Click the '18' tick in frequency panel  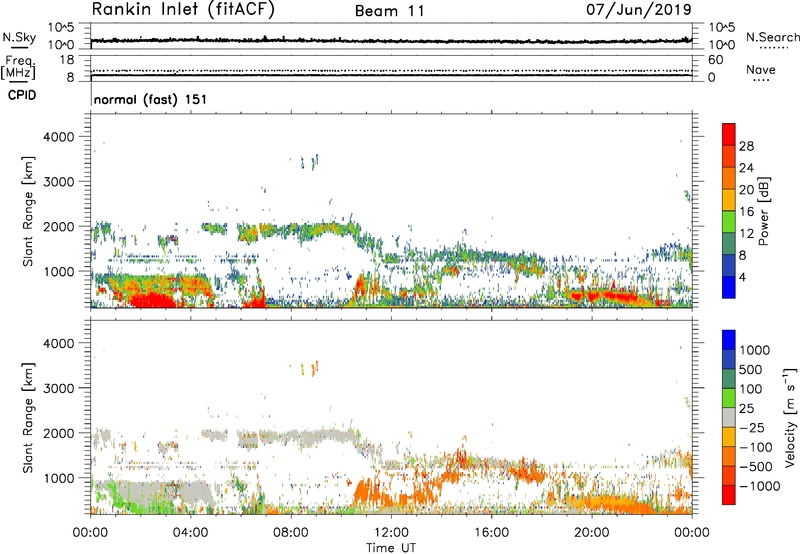coord(66,60)
